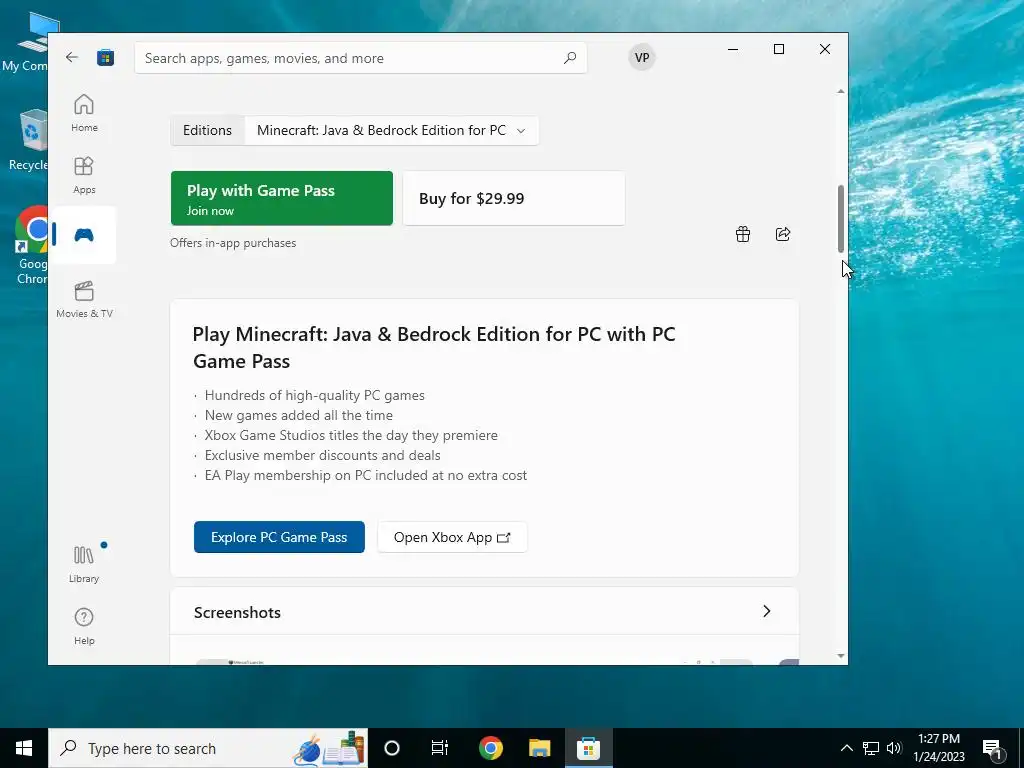Click the Microsoft Store logo icon

(x=105, y=57)
